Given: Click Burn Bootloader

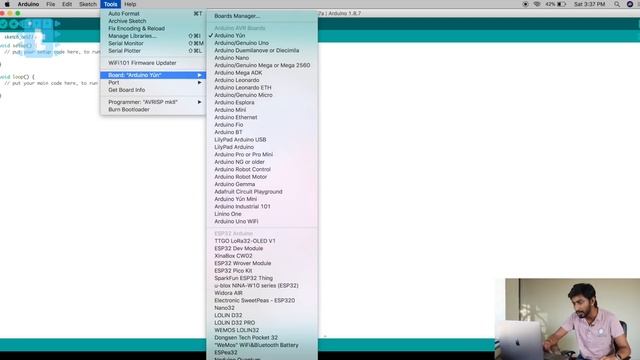Looking at the screenshot, I should click(153, 109).
